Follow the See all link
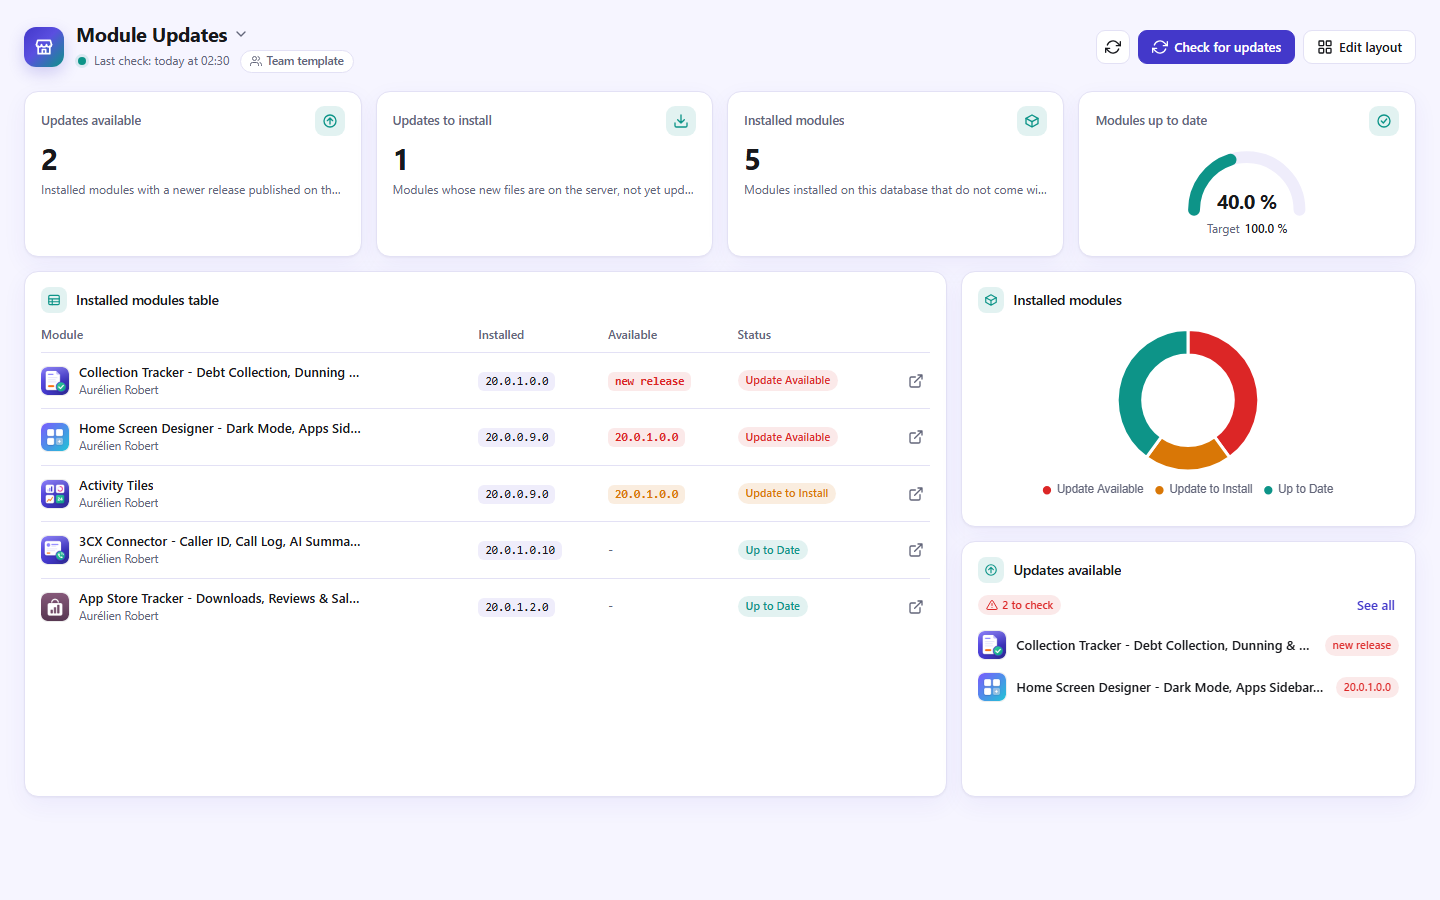The width and height of the screenshot is (1440, 900). tap(1376, 605)
